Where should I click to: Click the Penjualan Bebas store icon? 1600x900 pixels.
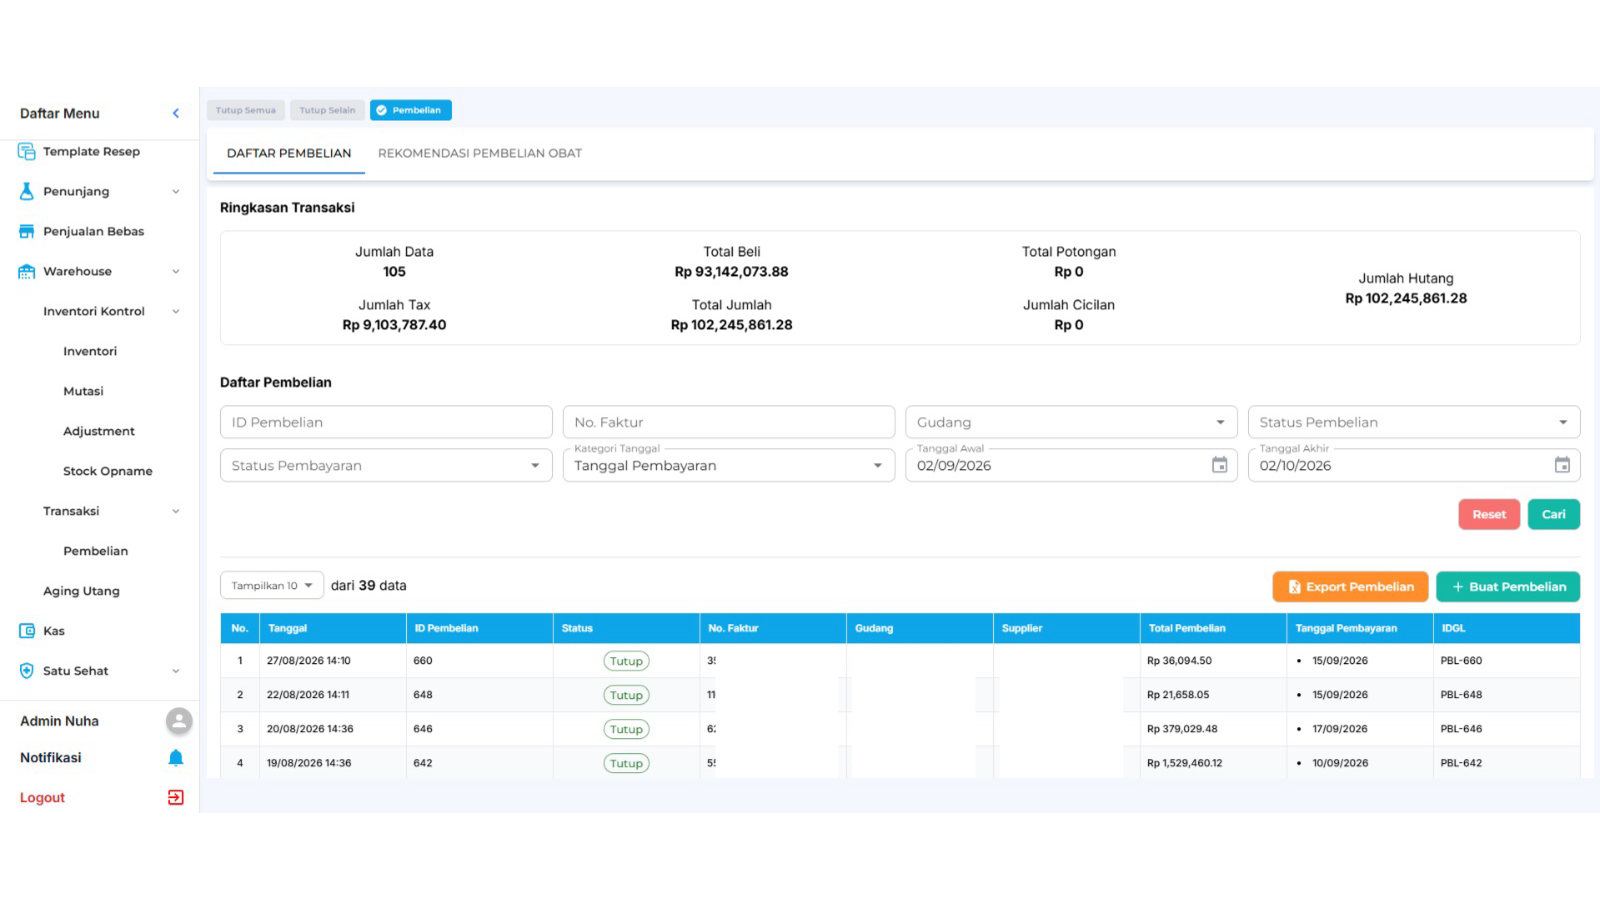pyautogui.click(x=27, y=231)
